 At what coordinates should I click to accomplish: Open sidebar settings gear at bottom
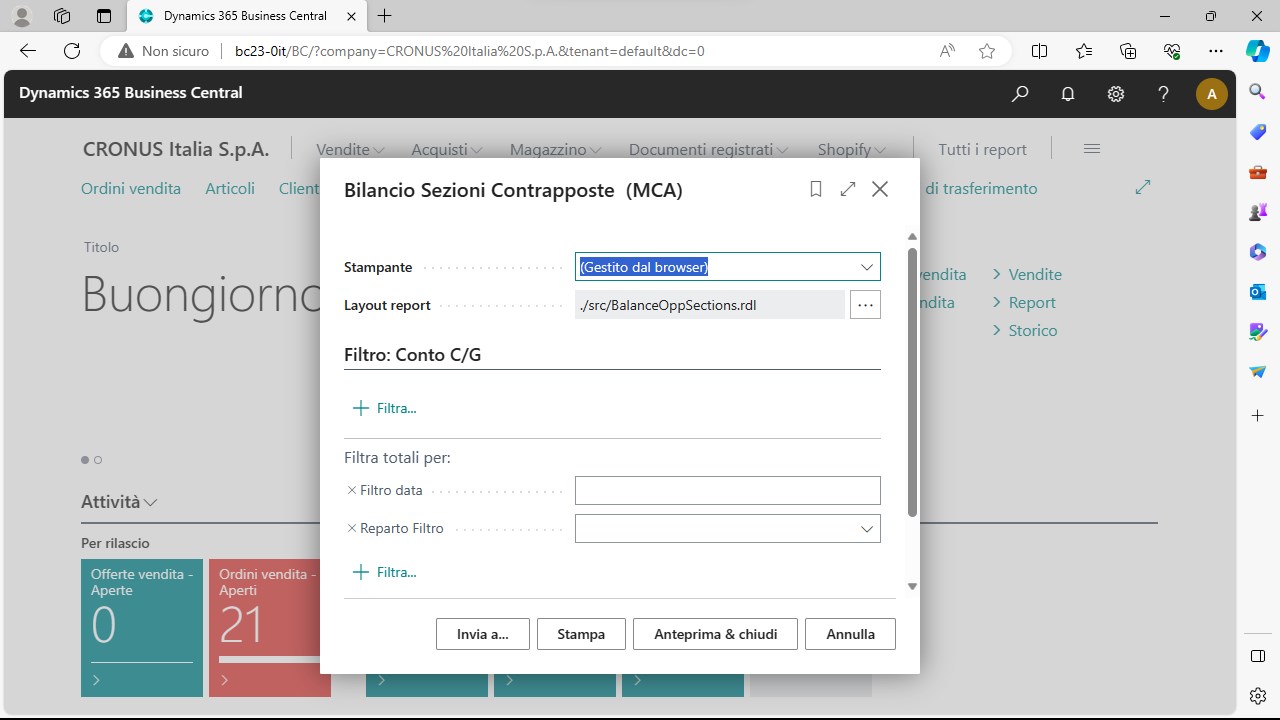pos(1258,695)
